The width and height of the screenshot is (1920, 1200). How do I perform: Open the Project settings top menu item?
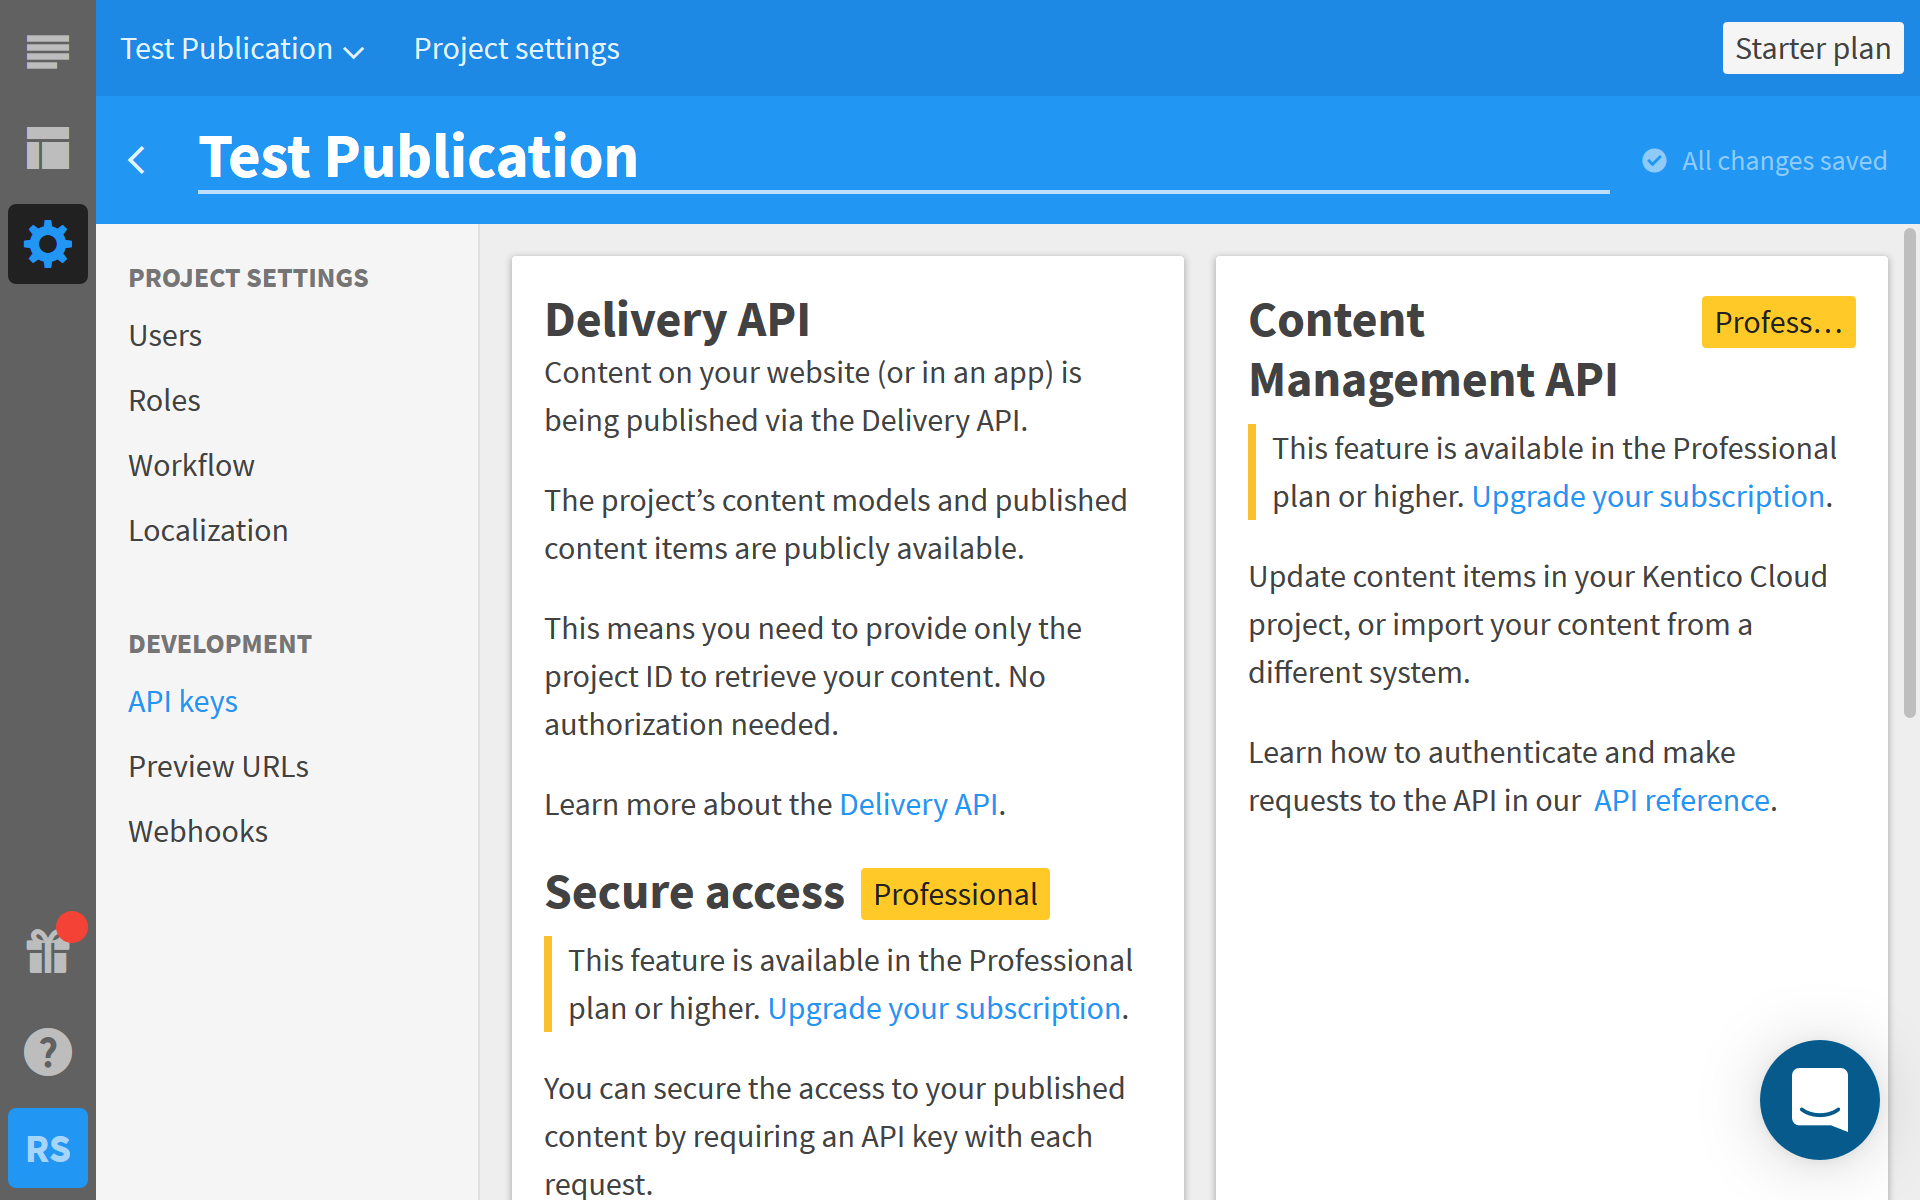(x=516, y=49)
